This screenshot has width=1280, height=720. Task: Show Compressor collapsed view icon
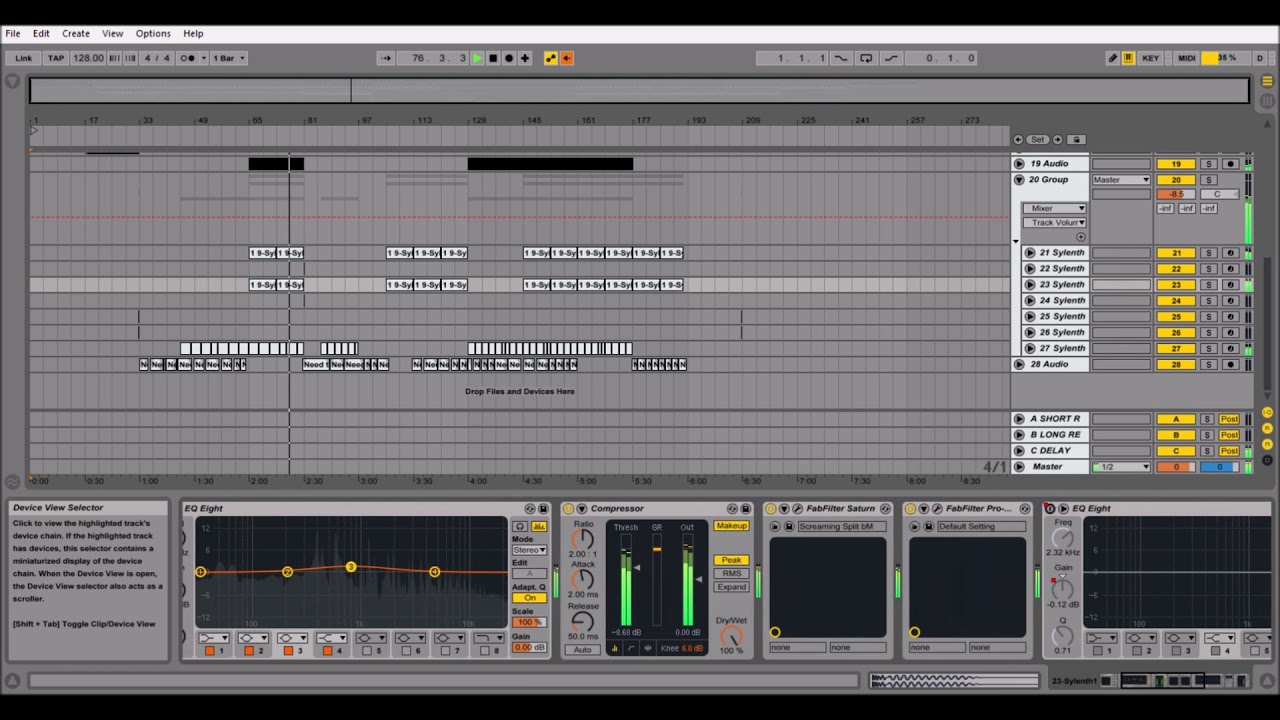[614, 648]
